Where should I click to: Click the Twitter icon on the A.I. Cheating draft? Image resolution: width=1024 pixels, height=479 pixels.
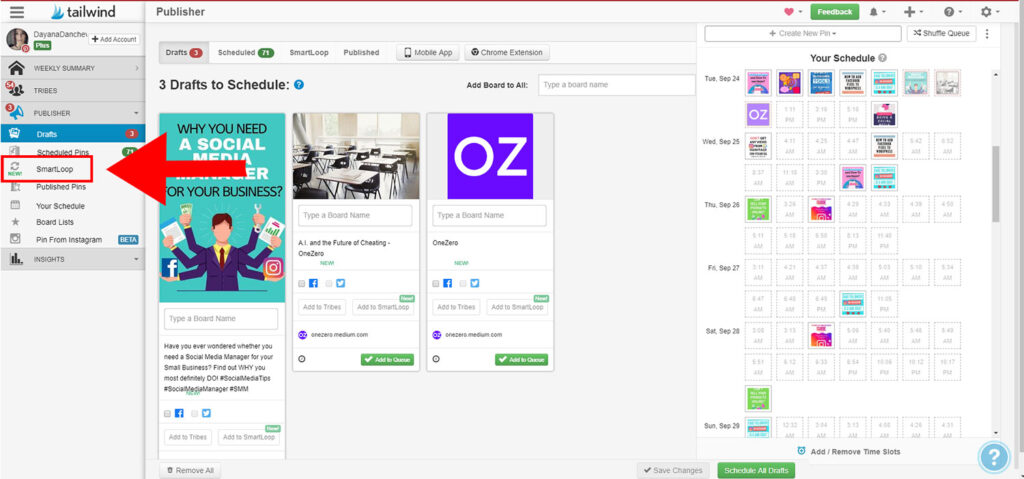(x=340, y=283)
